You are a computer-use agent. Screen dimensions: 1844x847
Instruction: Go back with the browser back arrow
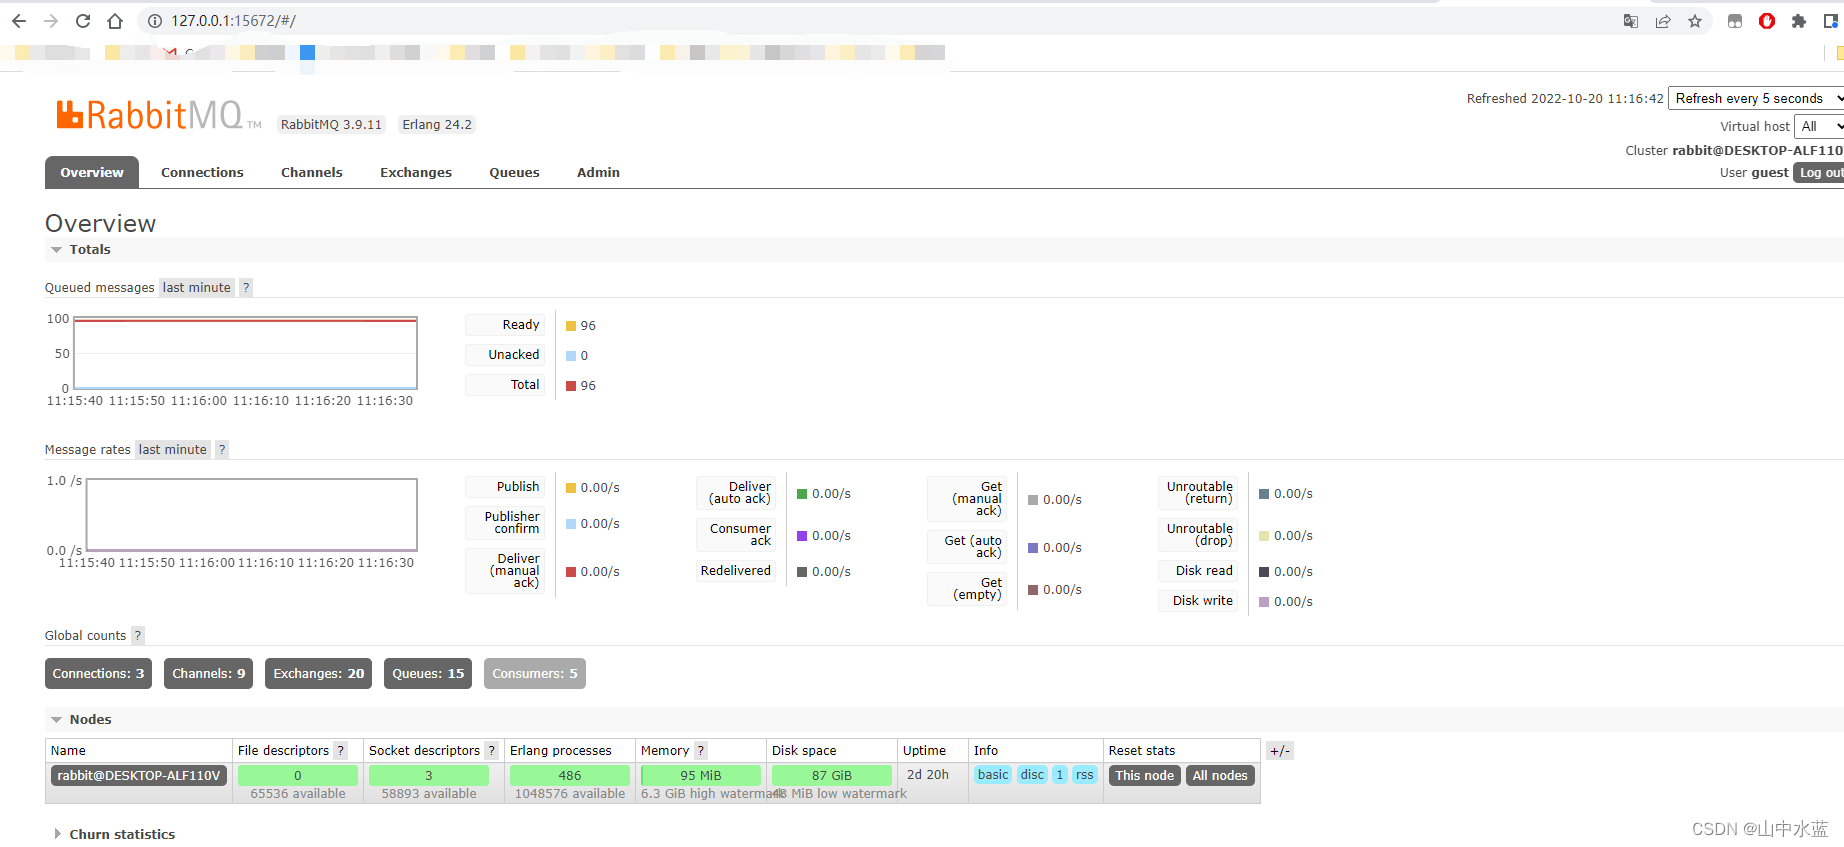19,21
